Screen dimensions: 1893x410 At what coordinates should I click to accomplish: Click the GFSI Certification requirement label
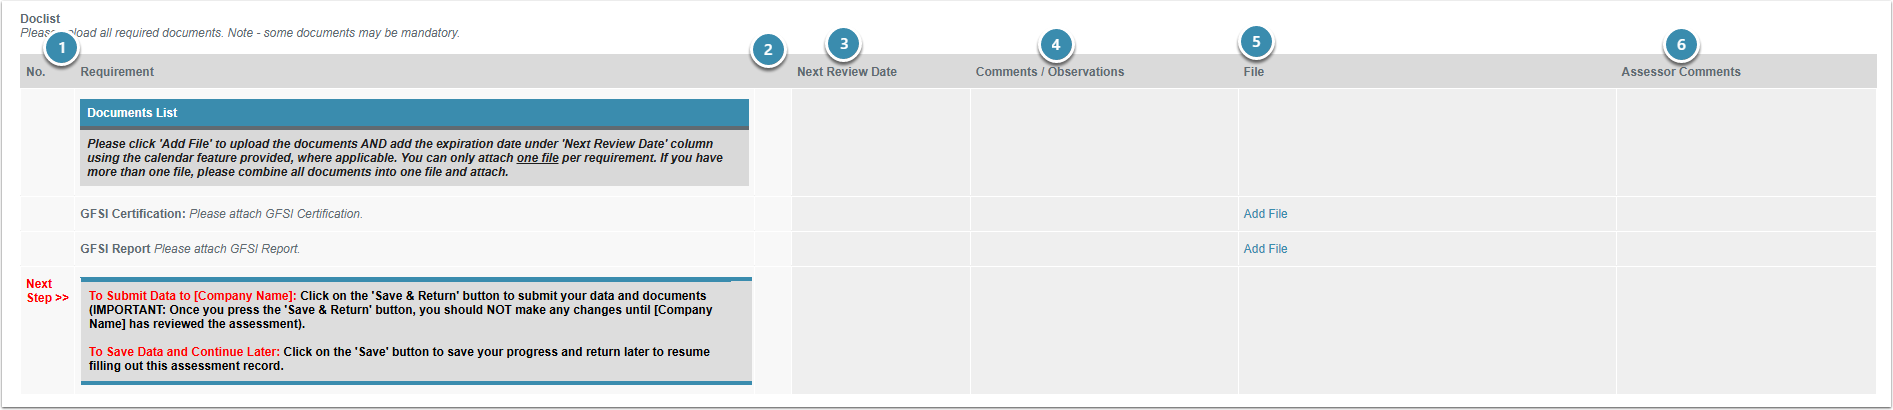pos(133,214)
